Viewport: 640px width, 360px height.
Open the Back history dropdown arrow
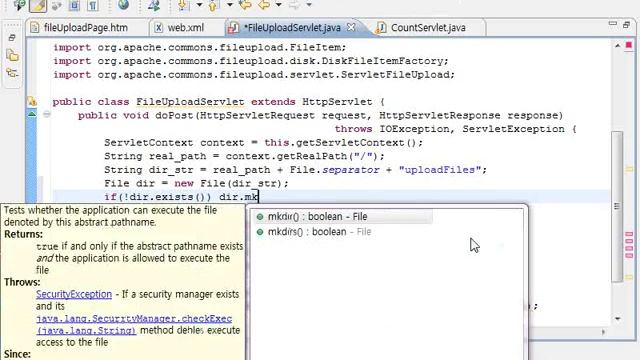click(x=278, y=5)
